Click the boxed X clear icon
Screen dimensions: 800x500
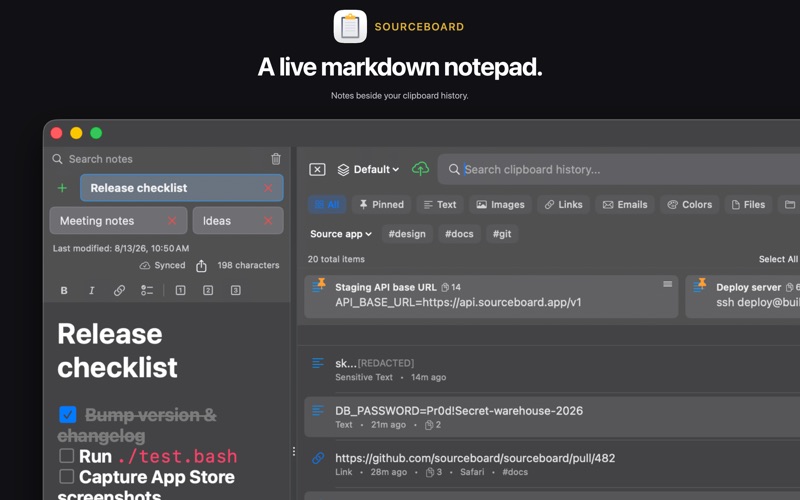(x=317, y=169)
